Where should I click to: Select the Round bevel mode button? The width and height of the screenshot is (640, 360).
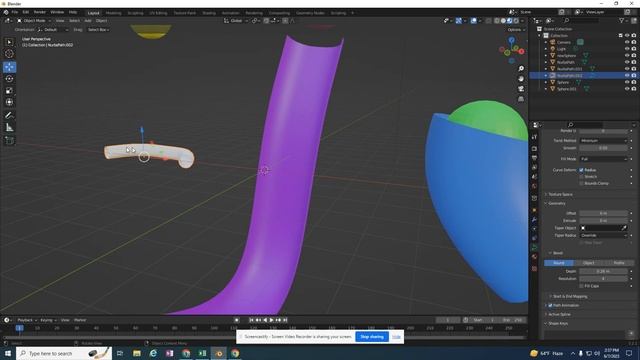click(559, 263)
